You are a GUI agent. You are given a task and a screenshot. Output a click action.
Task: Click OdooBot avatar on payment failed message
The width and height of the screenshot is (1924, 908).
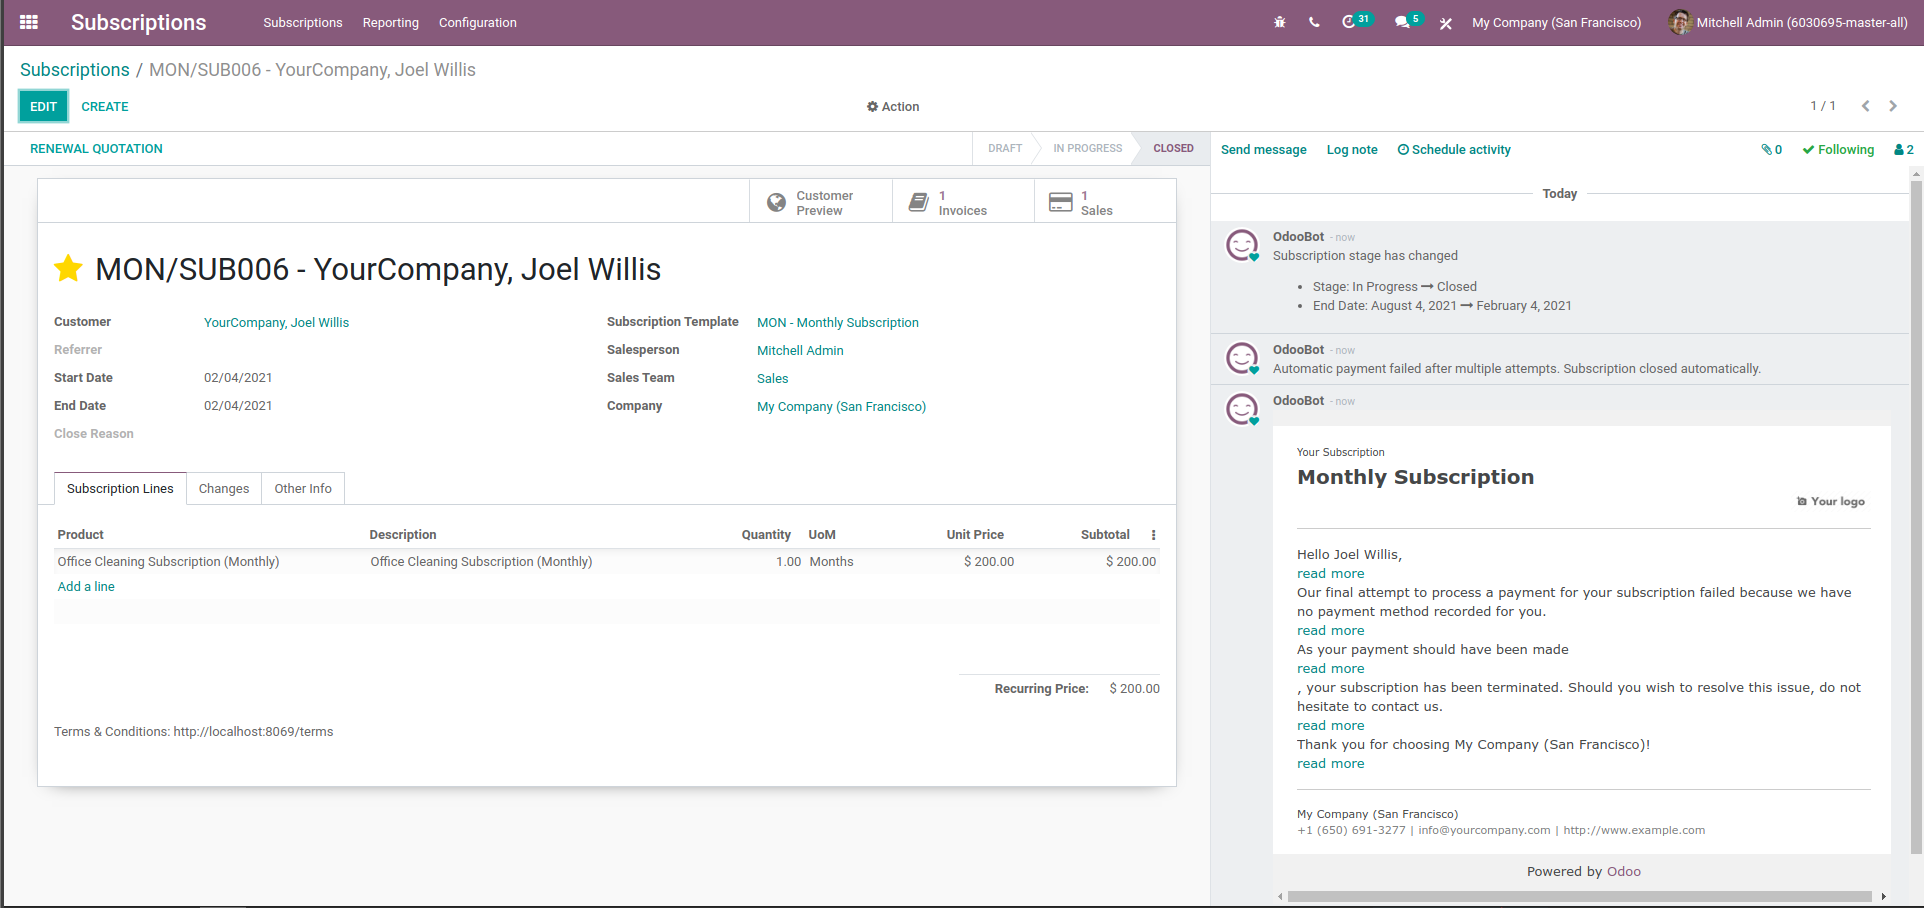click(1242, 358)
